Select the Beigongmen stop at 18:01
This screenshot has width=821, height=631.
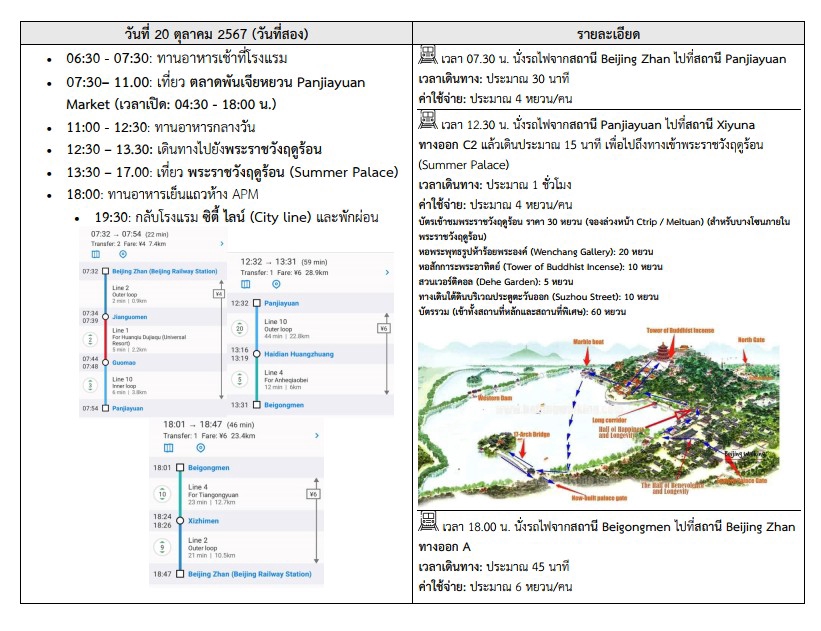point(208,468)
